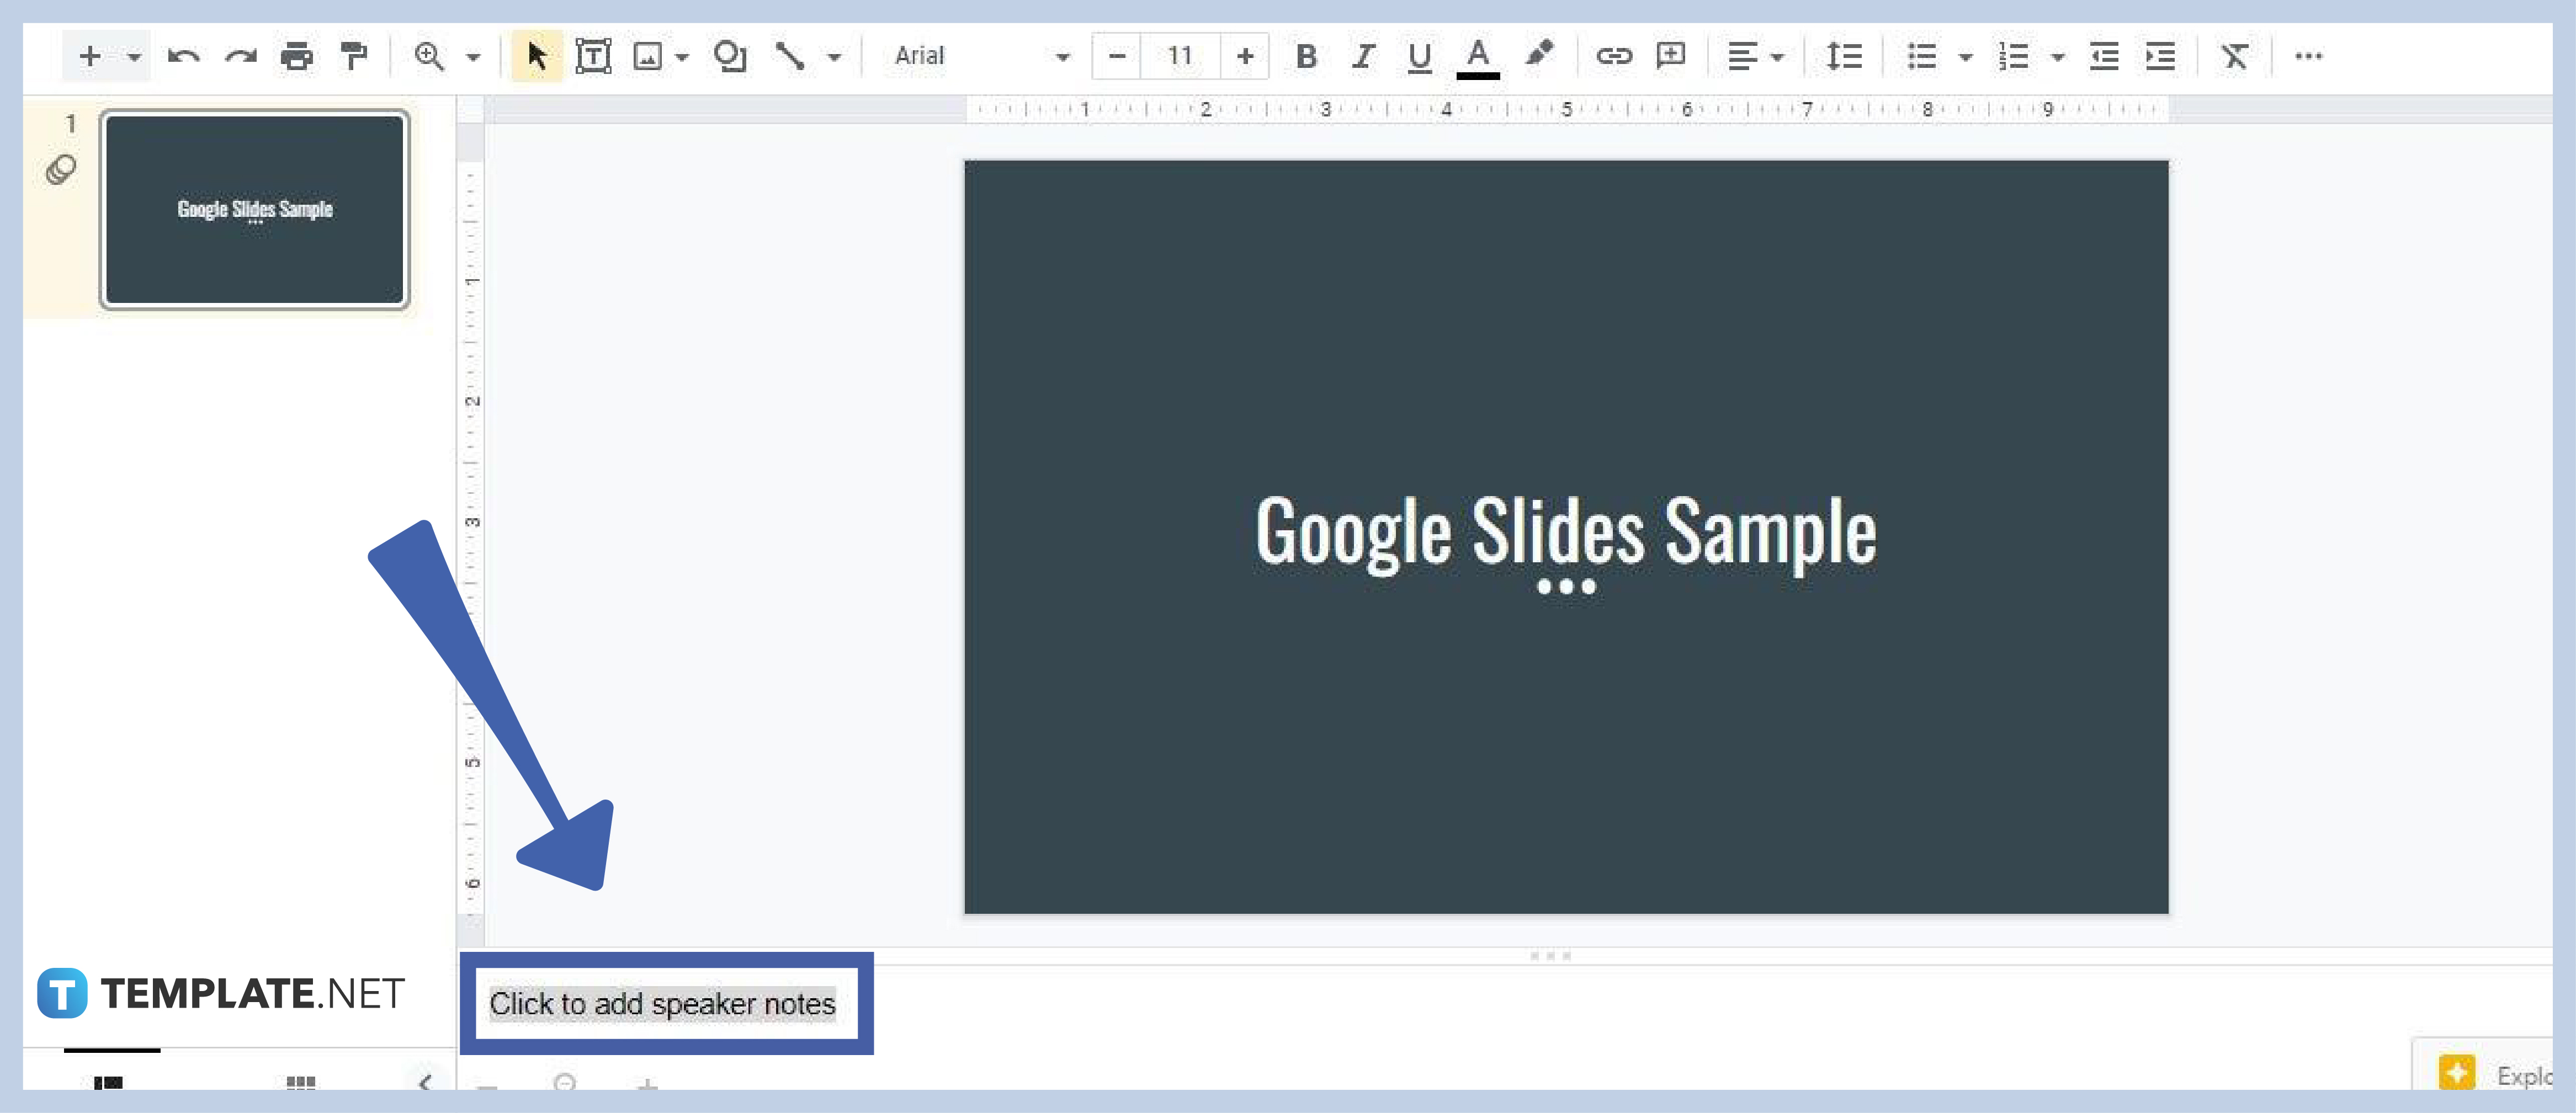
Task: Click the undo button
Action: [177, 56]
